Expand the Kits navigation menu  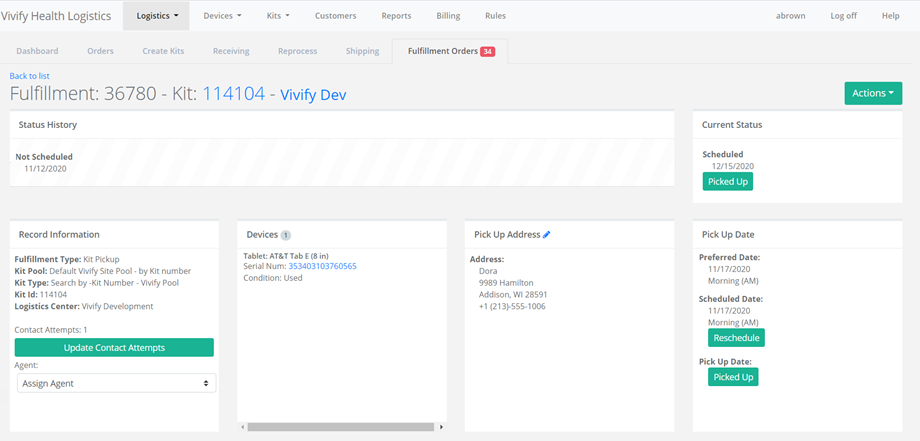coord(278,16)
